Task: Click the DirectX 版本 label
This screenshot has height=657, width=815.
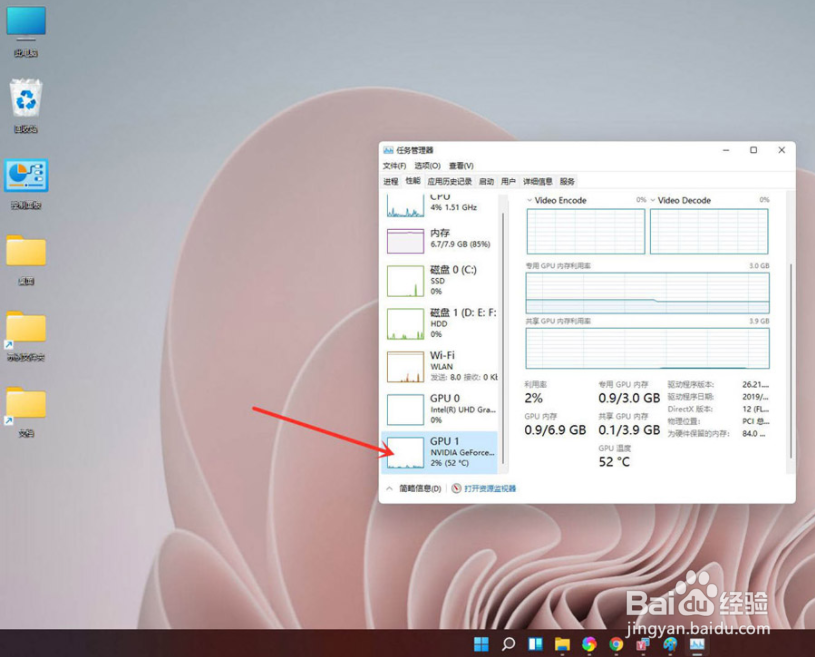Action: coord(690,409)
